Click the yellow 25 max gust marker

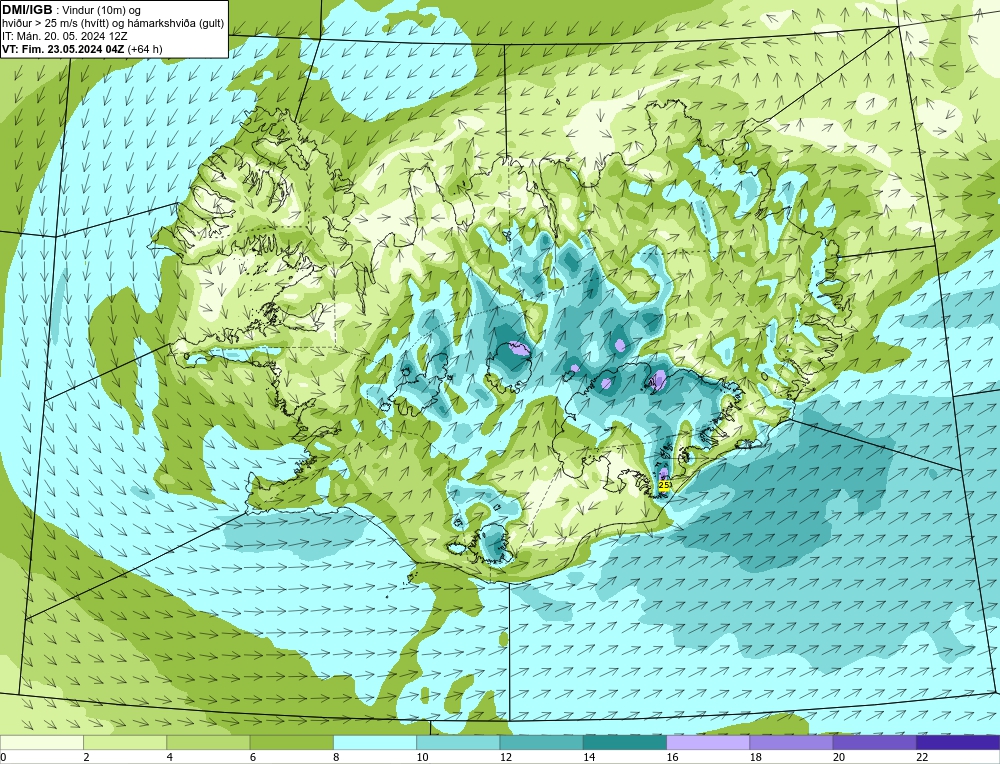tap(664, 485)
